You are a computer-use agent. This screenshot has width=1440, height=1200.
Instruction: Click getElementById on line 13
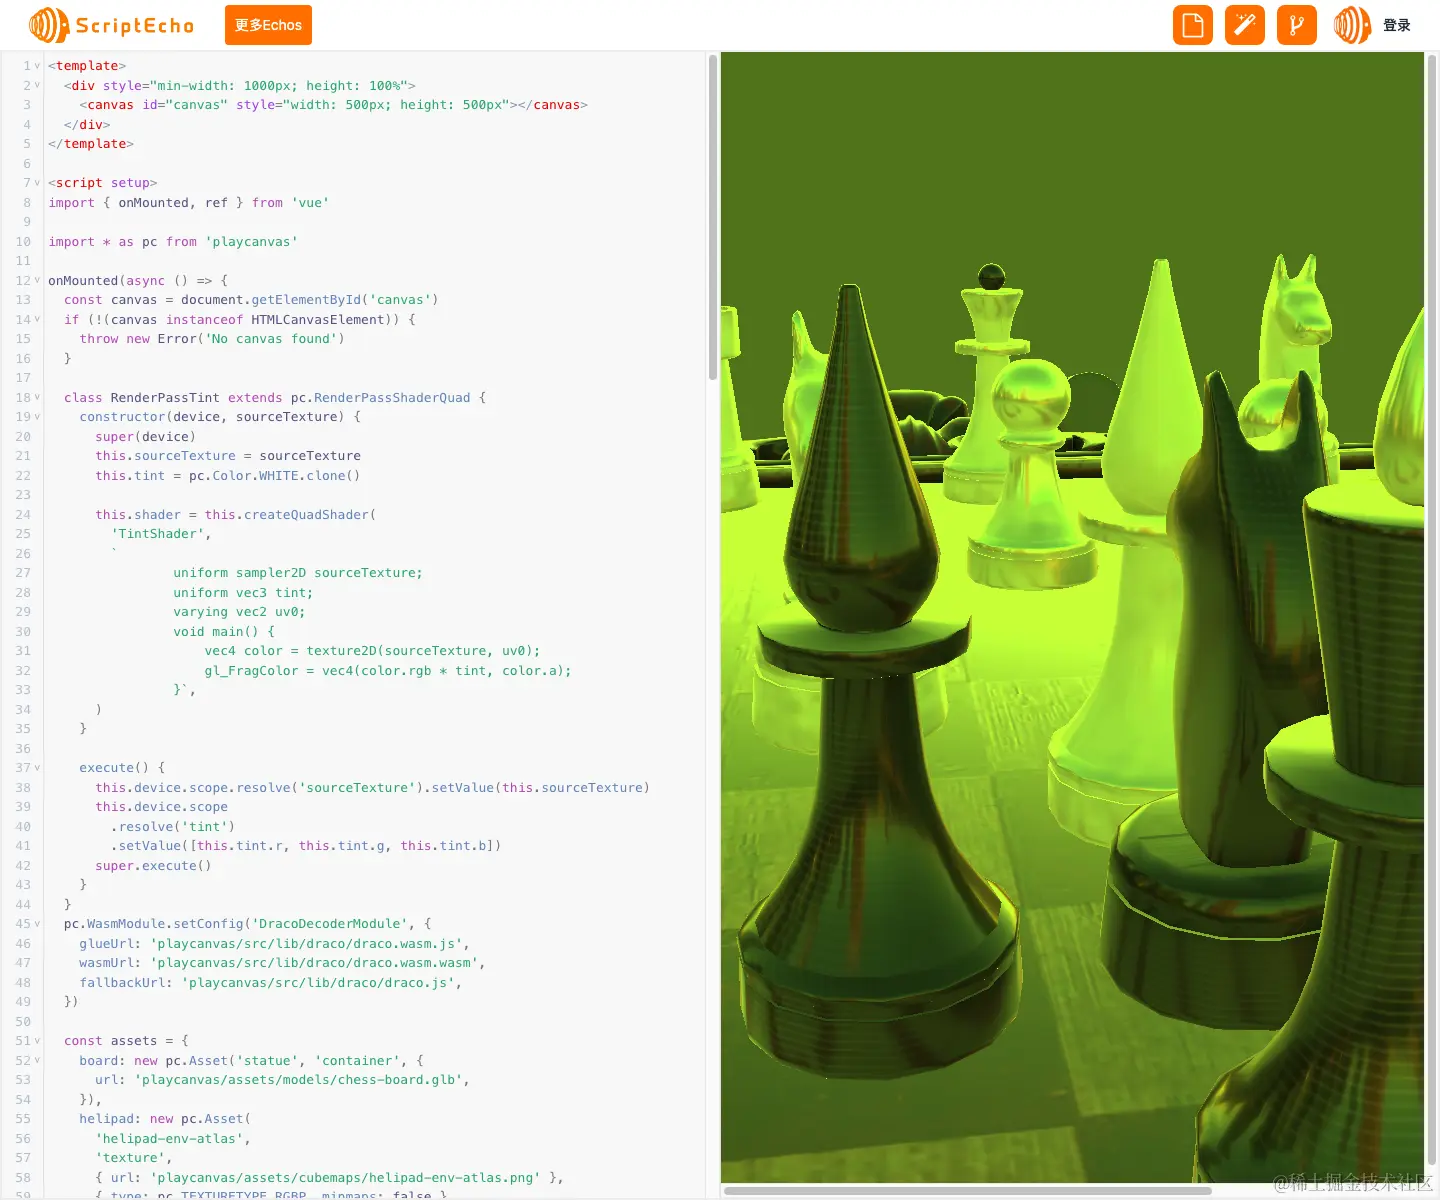pyautogui.click(x=306, y=300)
